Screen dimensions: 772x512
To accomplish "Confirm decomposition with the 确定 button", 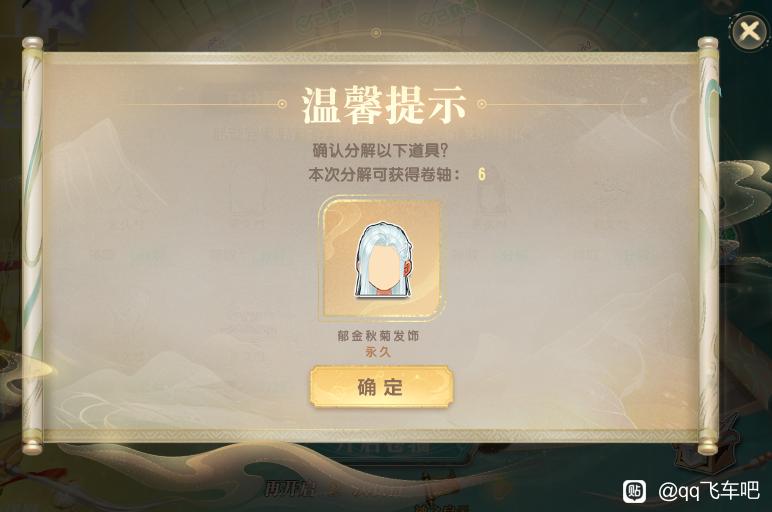I will (x=381, y=386).
